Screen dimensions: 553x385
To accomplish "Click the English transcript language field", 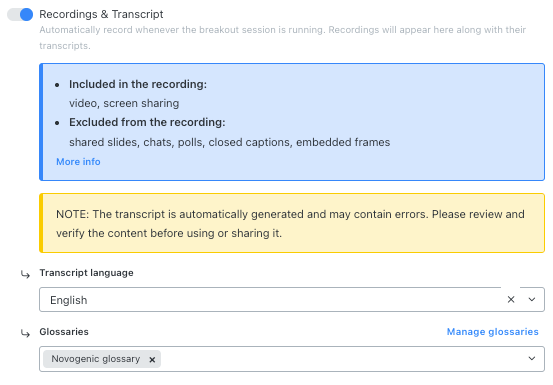I will (x=292, y=300).
